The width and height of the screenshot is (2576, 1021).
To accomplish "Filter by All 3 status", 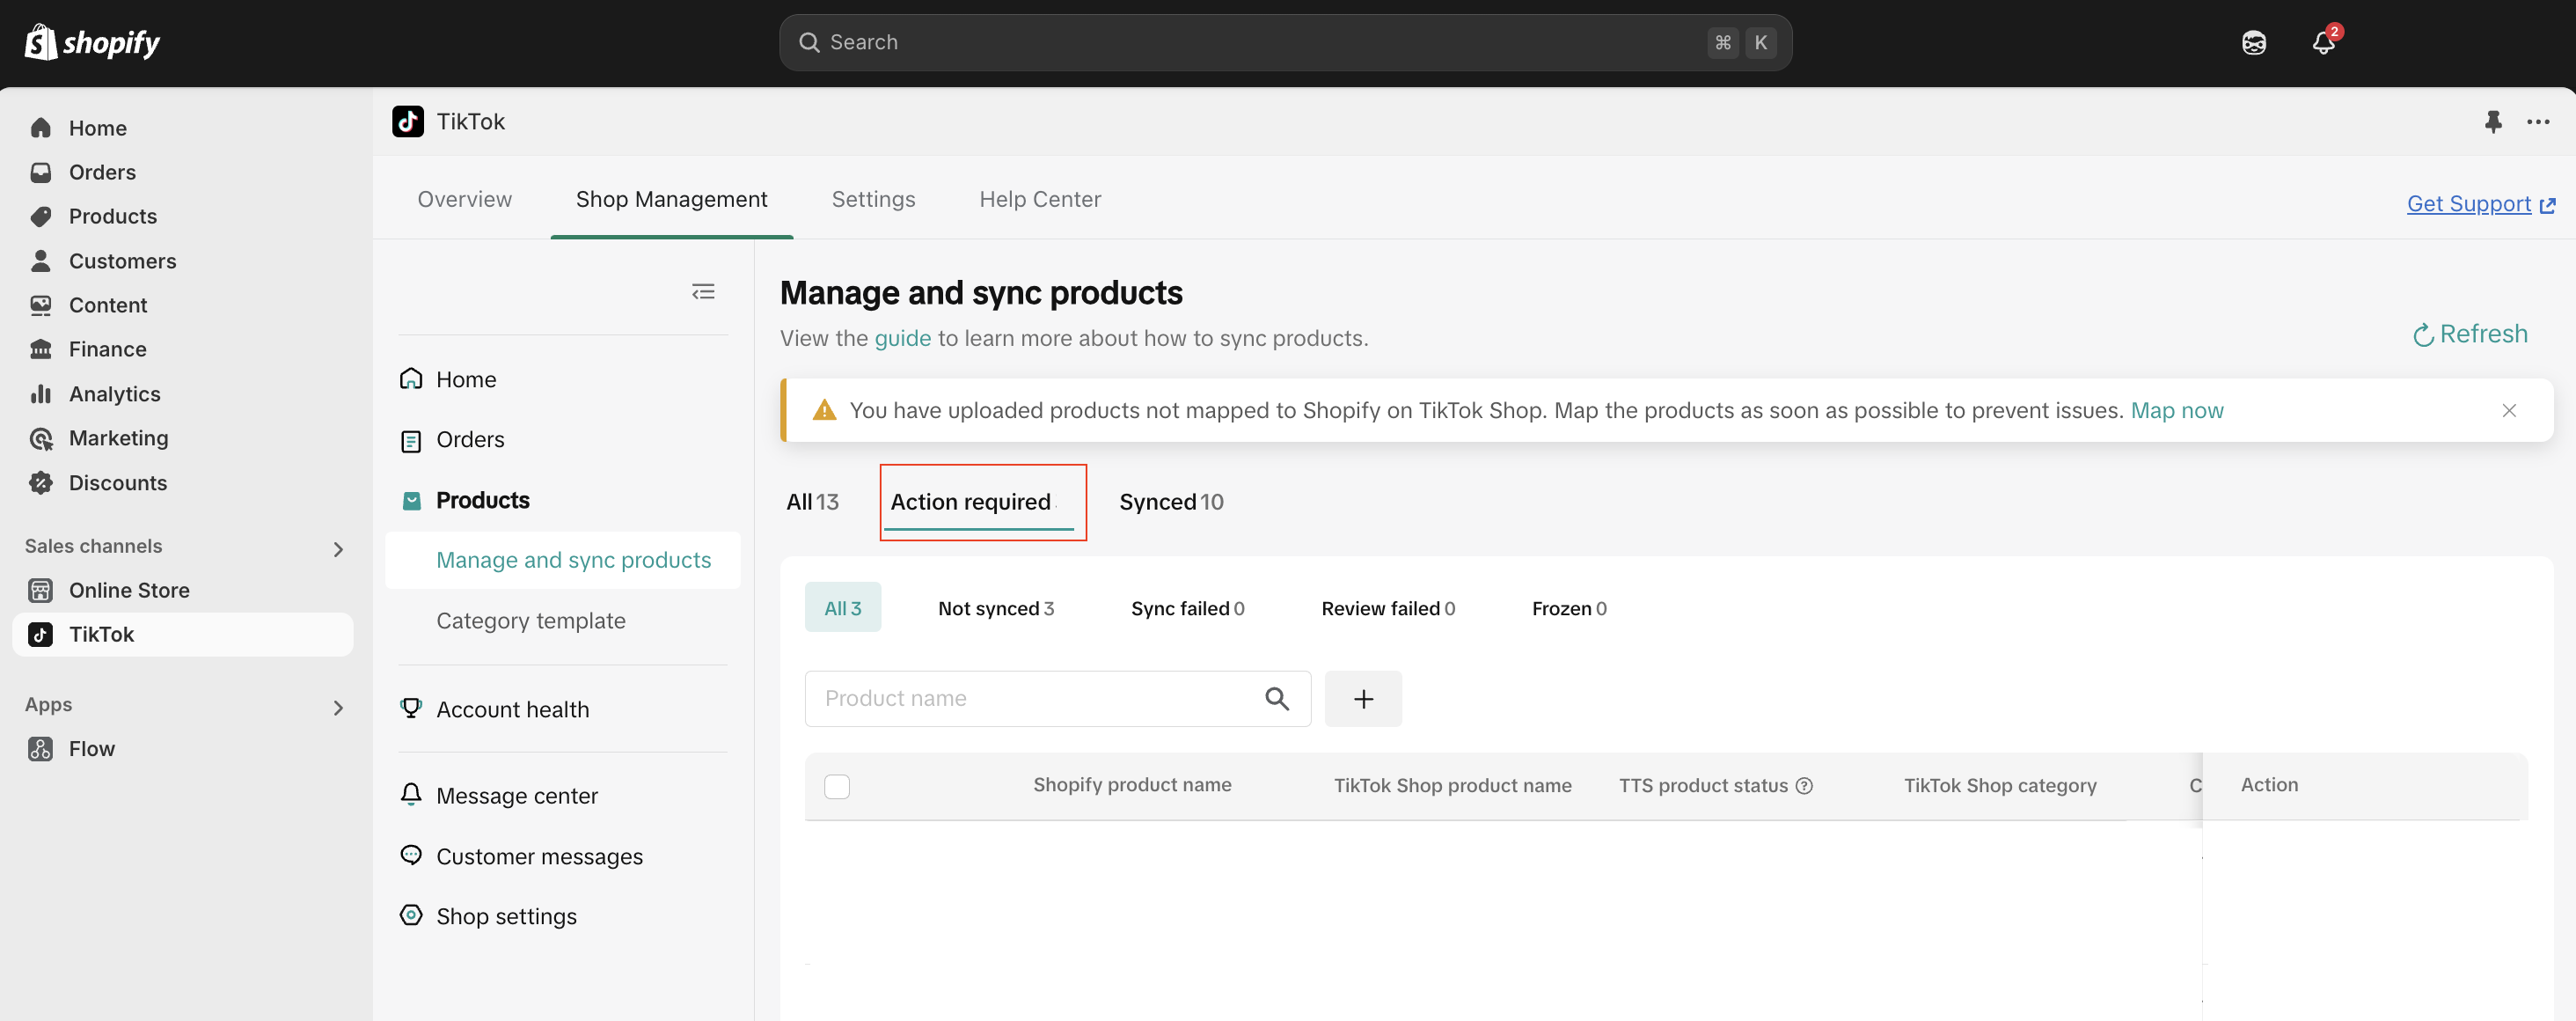I will point(843,608).
